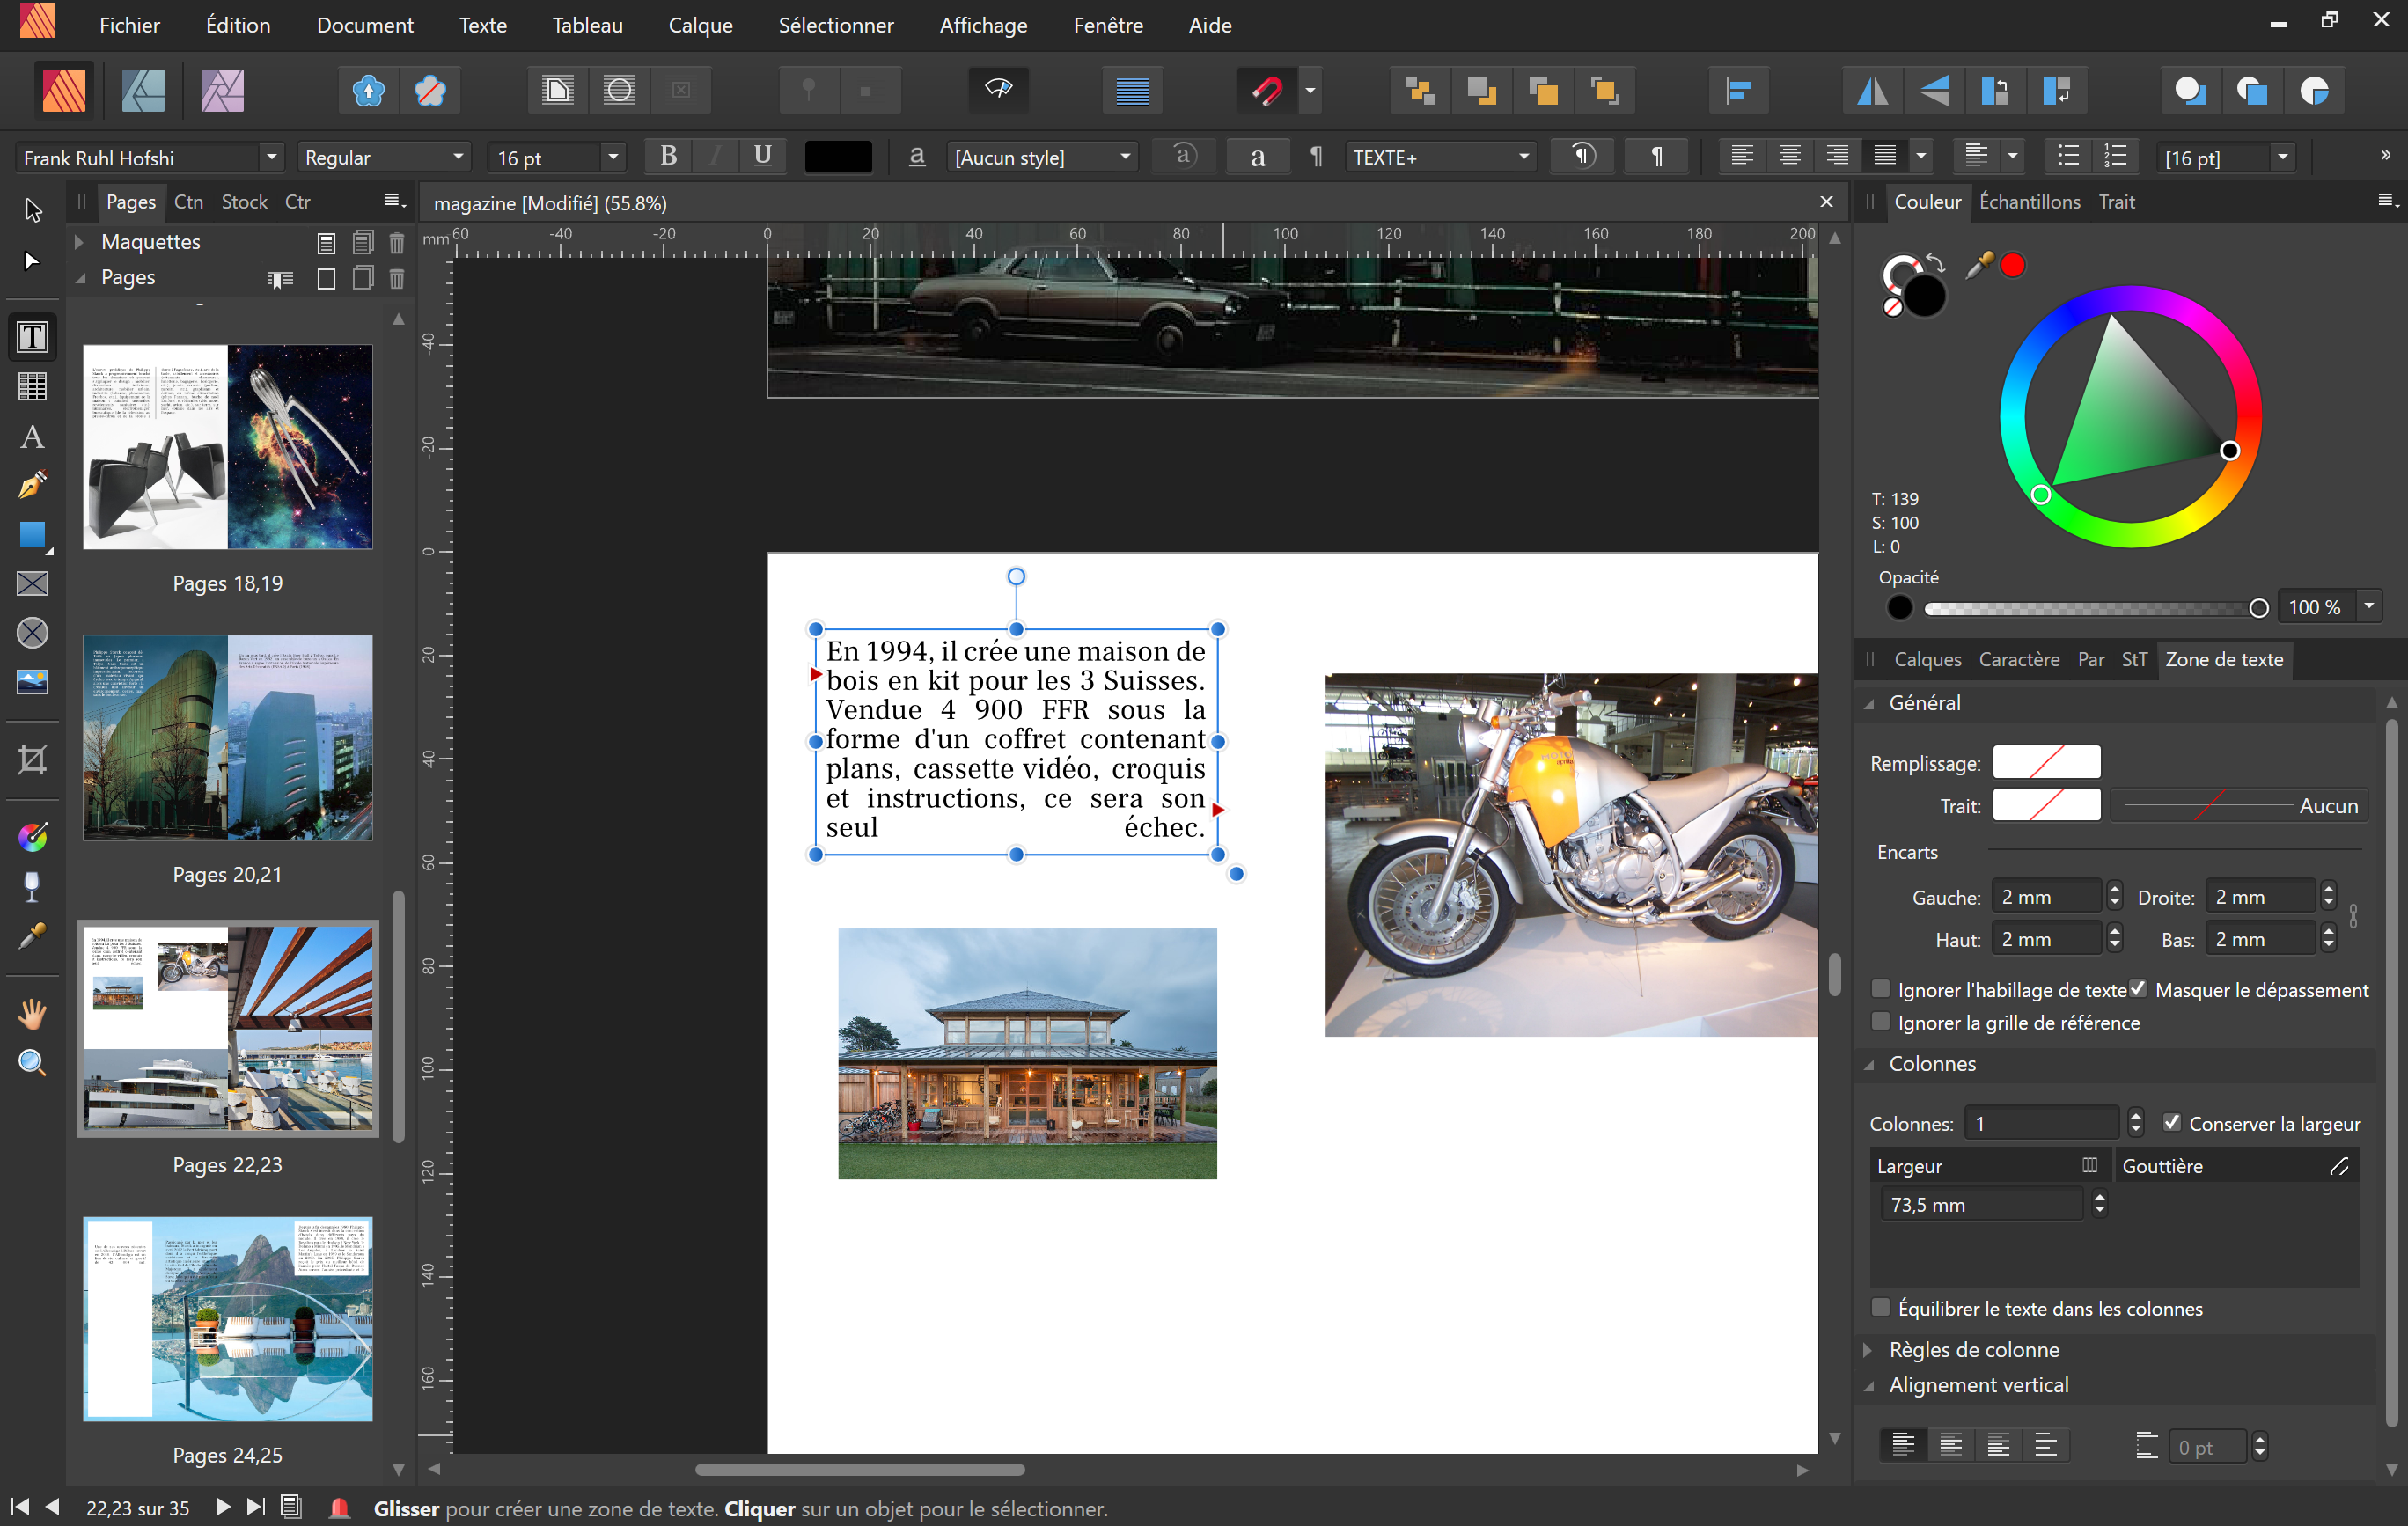2408x1526 pixels.
Task: Open the Calque menu
Action: [x=700, y=25]
